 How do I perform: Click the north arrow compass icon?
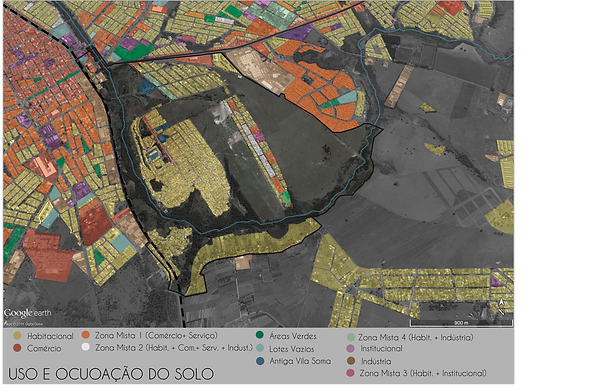[501, 307]
